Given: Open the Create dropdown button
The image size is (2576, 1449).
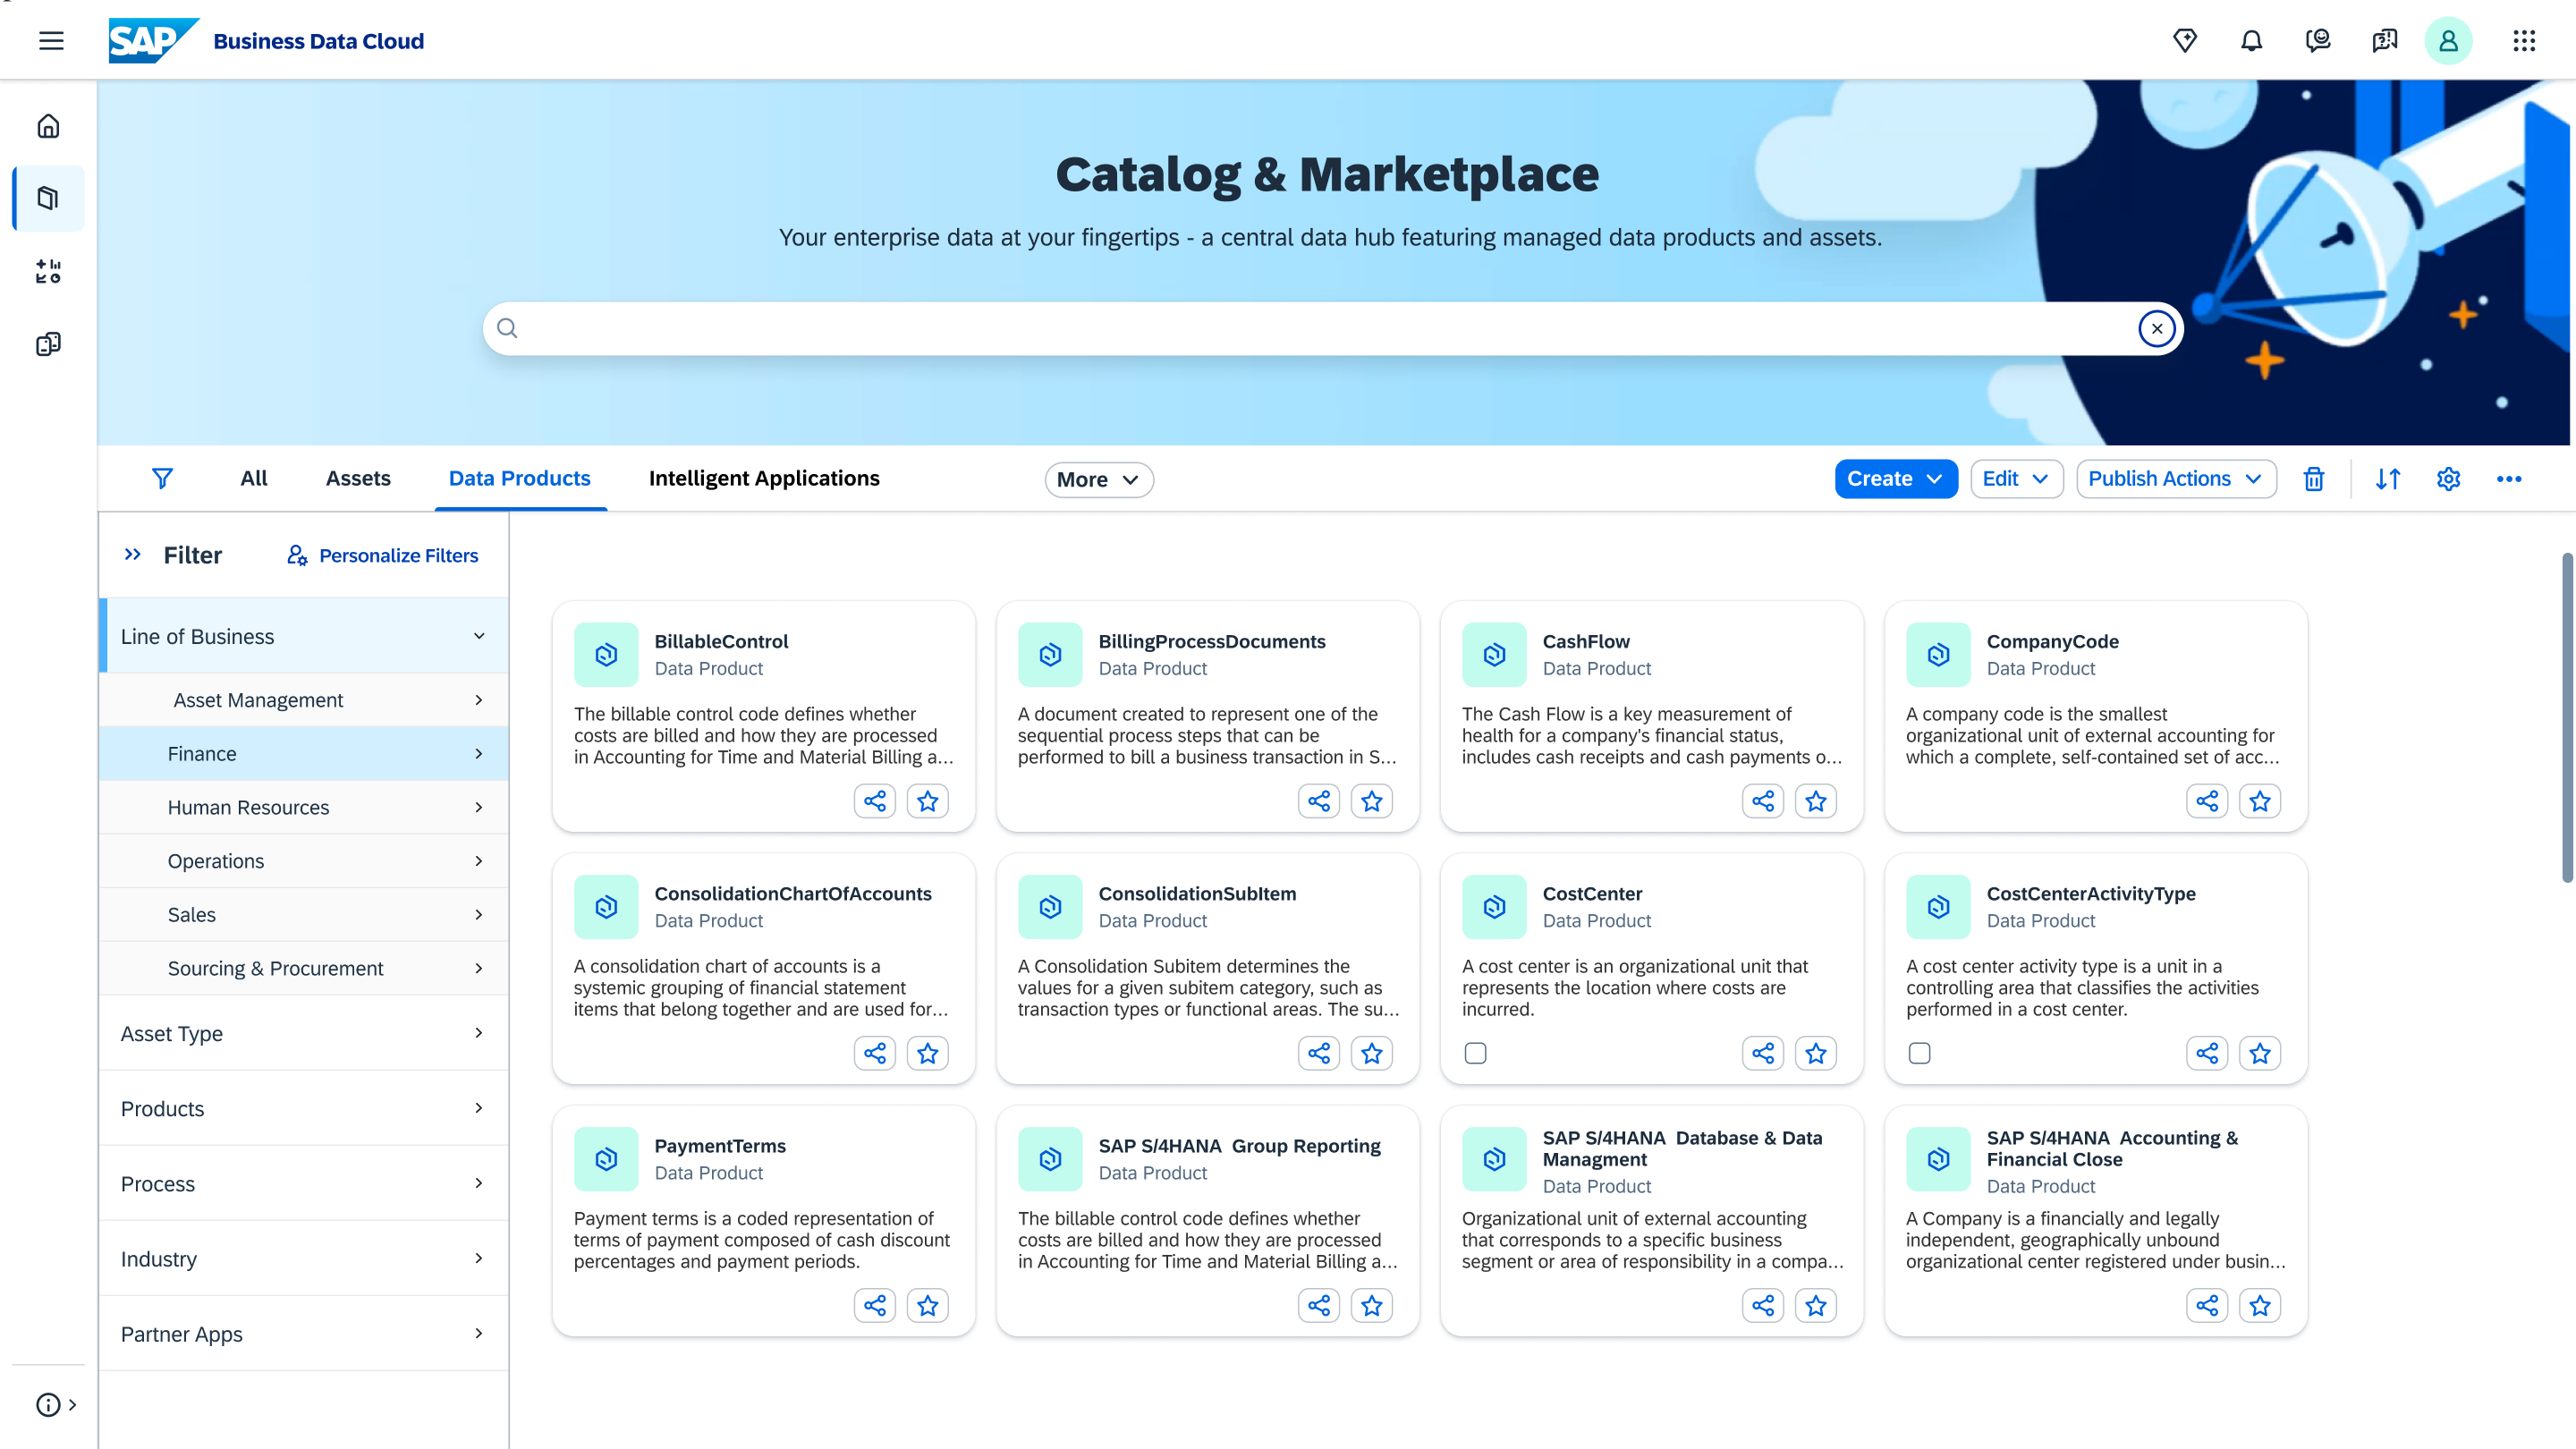Looking at the screenshot, I should (x=1895, y=479).
